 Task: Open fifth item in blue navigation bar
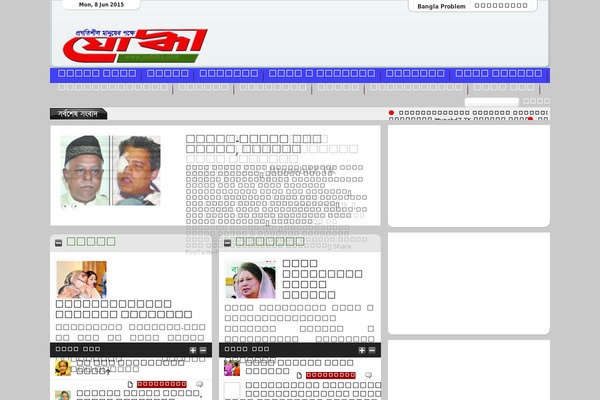pos(415,73)
